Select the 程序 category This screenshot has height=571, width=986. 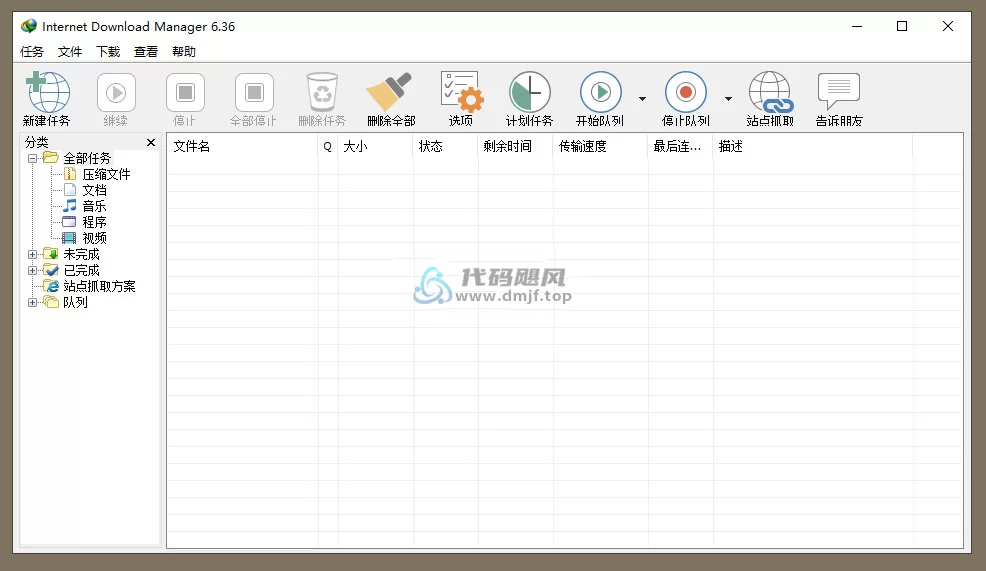click(x=94, y=223)
